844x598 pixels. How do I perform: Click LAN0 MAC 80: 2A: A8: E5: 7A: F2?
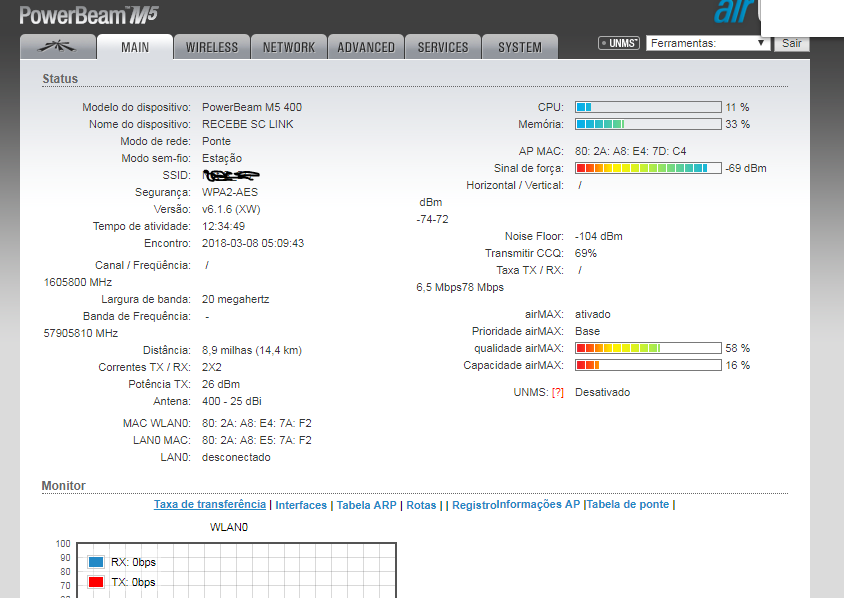tap(257, 440)
